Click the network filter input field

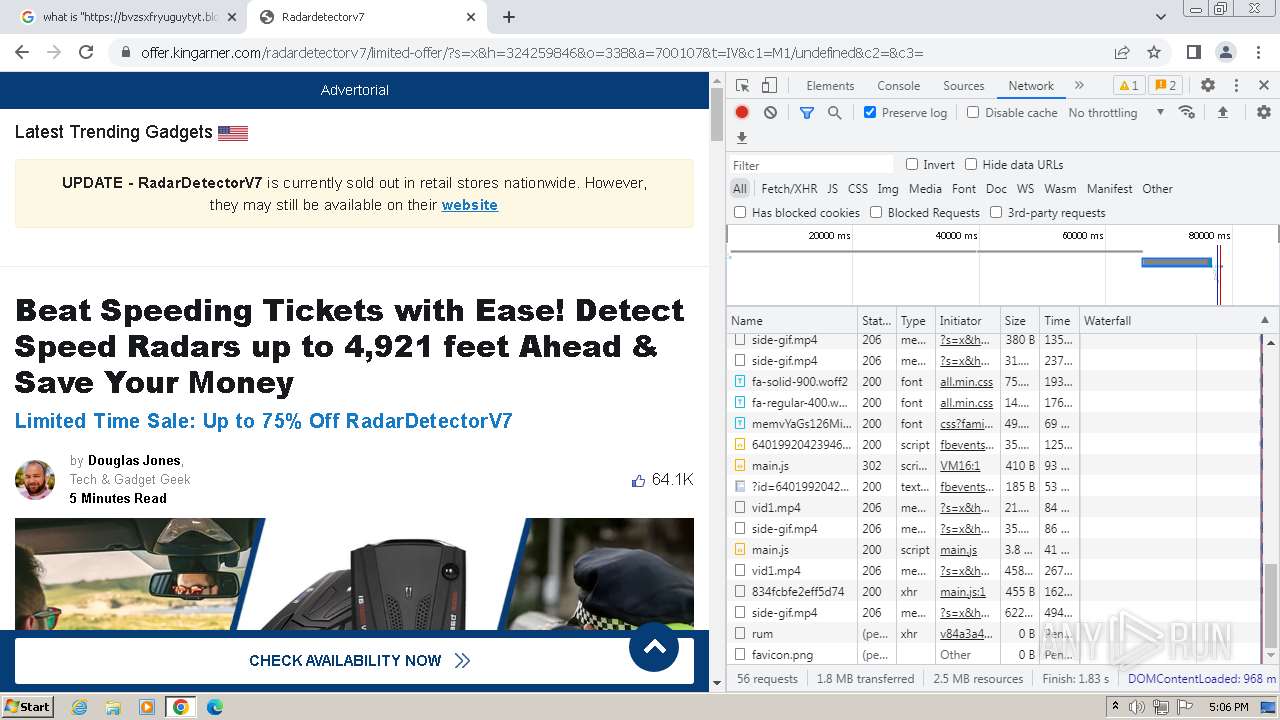coord(811,165)
